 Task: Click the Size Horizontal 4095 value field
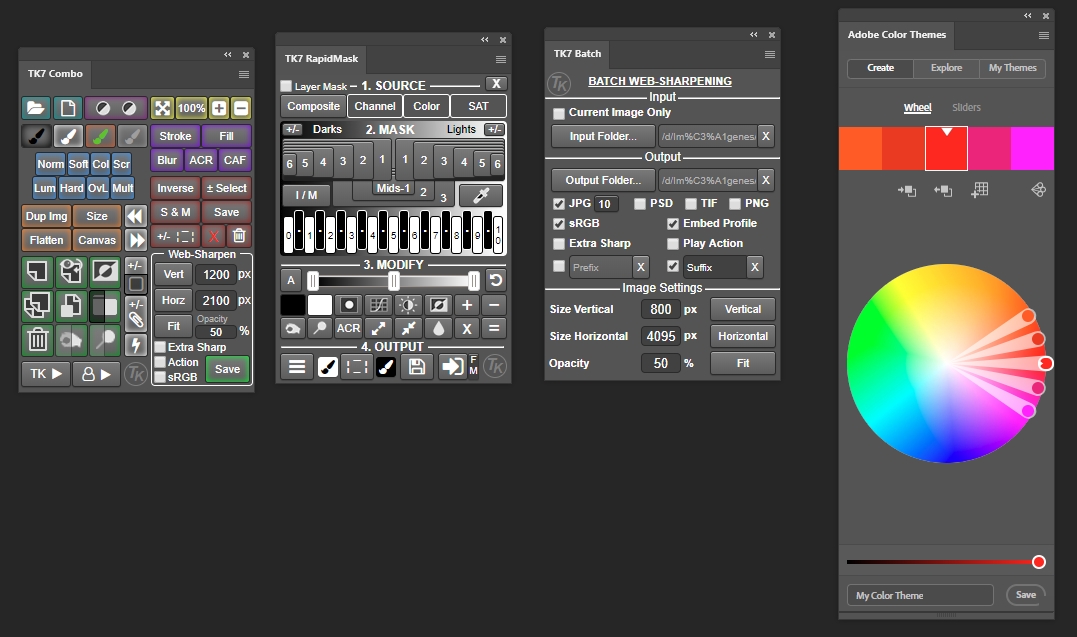coord(661,336)
